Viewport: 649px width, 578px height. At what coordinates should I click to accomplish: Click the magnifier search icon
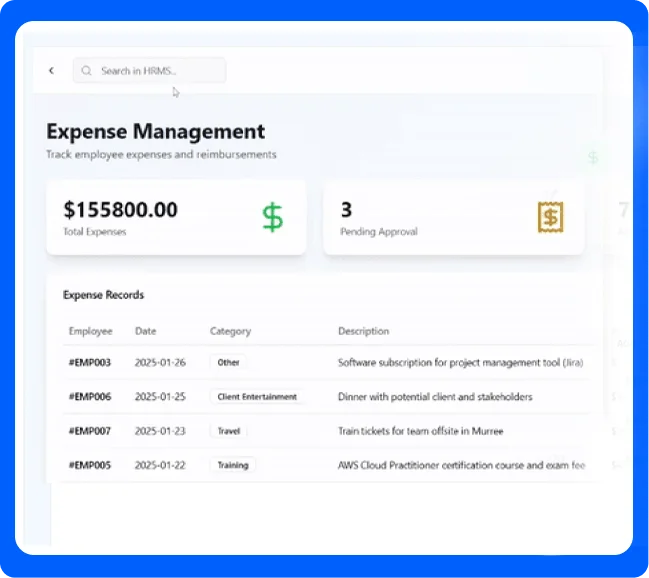click(x=87, y=71)
